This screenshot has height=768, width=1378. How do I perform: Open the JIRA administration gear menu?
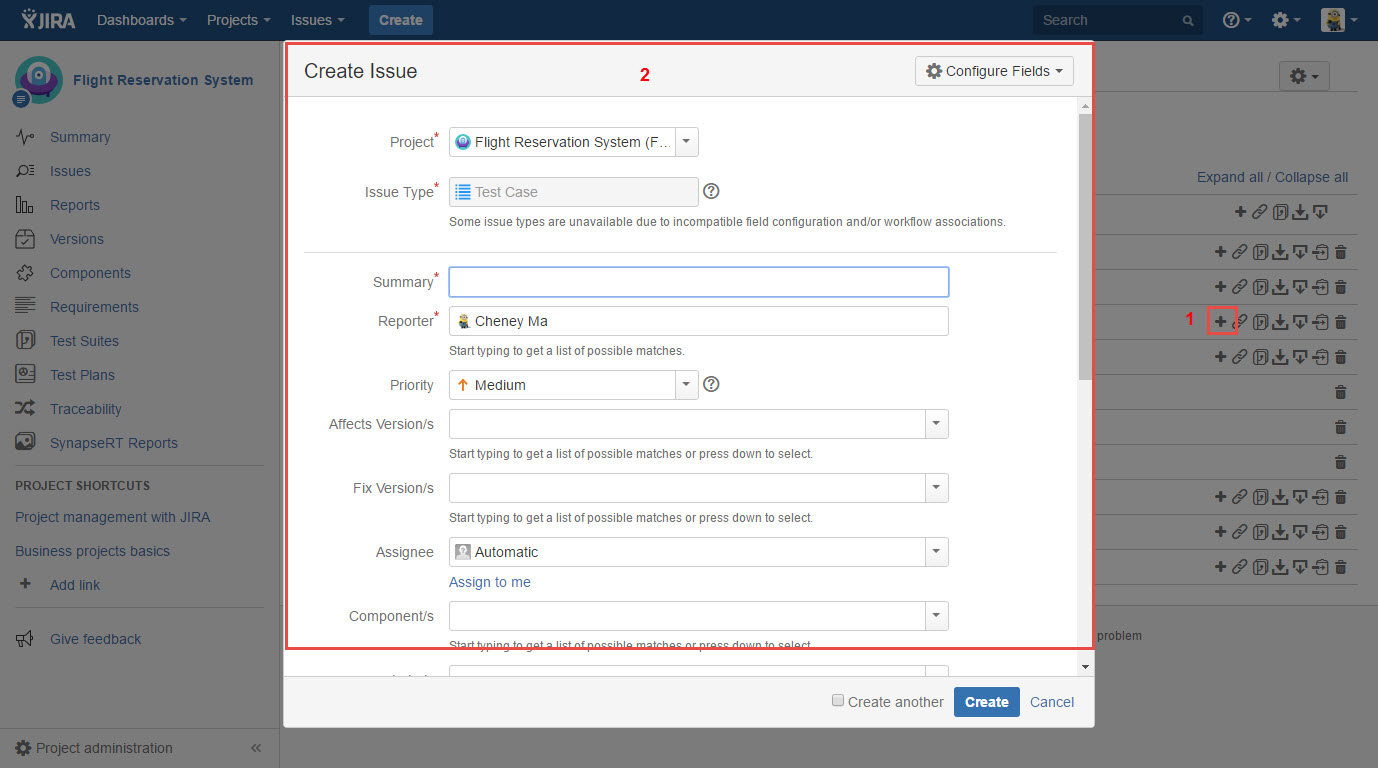pos(1285,20)
